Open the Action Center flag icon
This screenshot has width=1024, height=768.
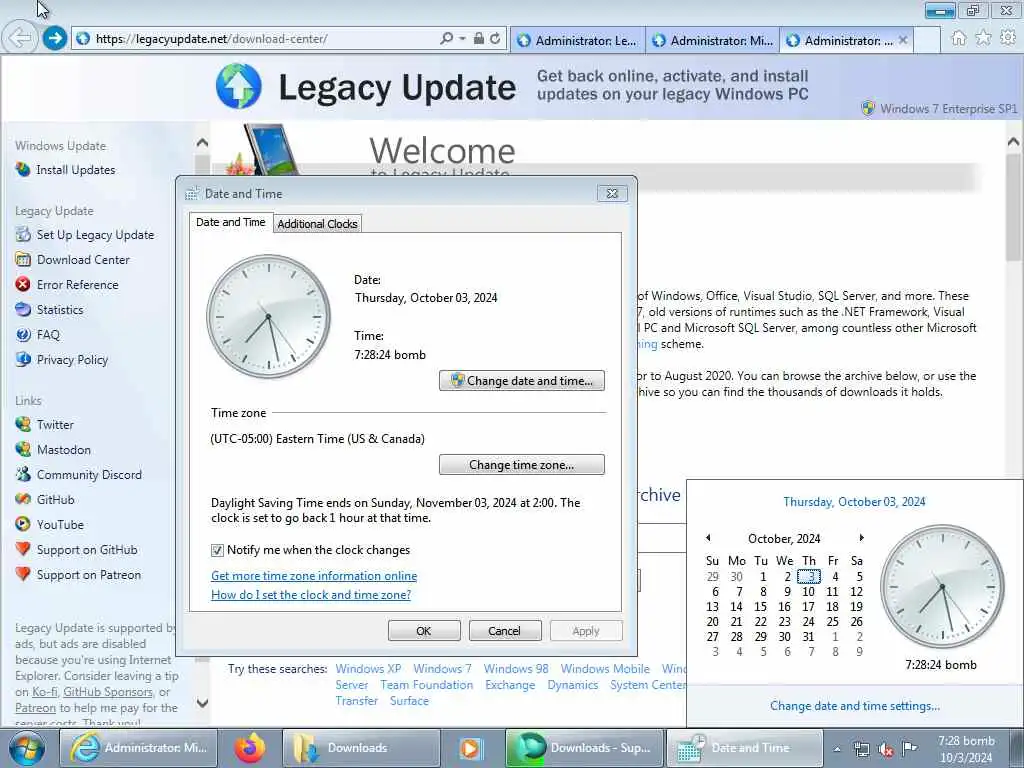(910, 749)
